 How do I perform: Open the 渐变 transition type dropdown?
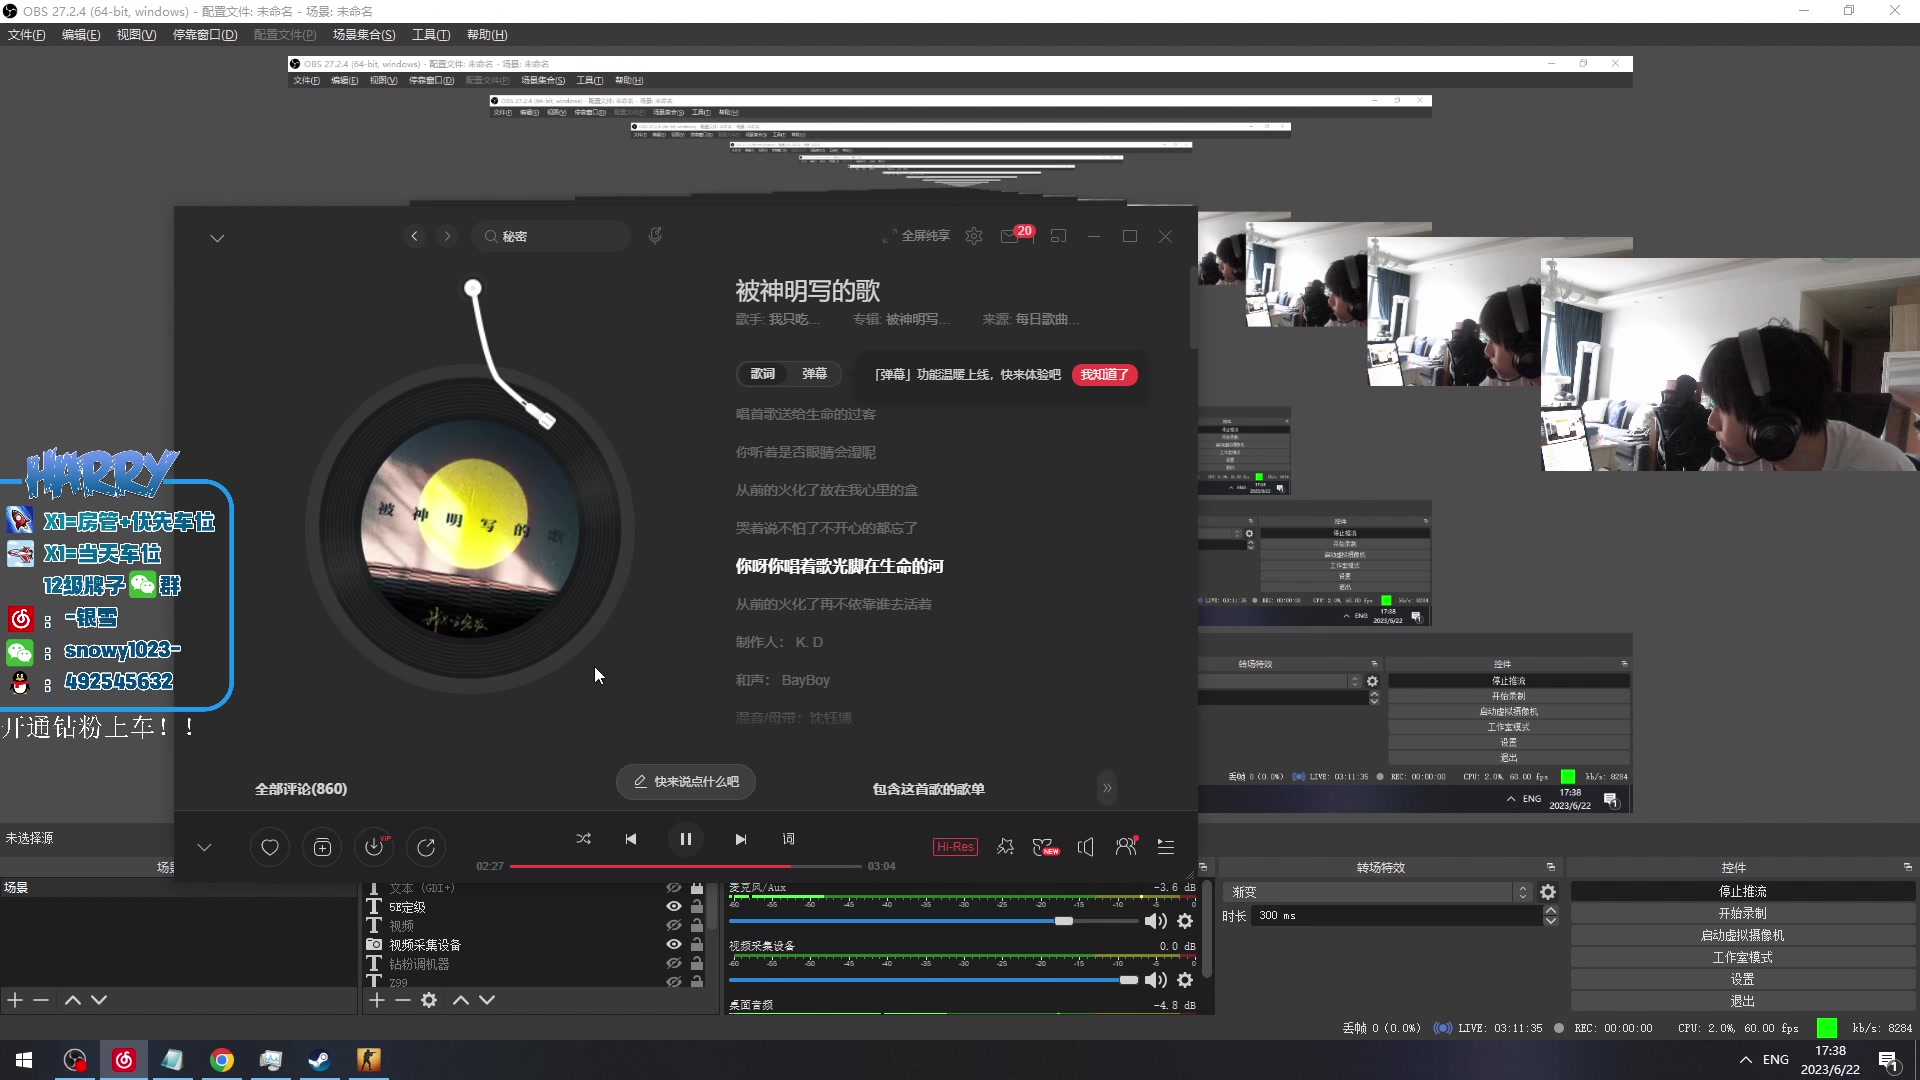(1377, 892)
